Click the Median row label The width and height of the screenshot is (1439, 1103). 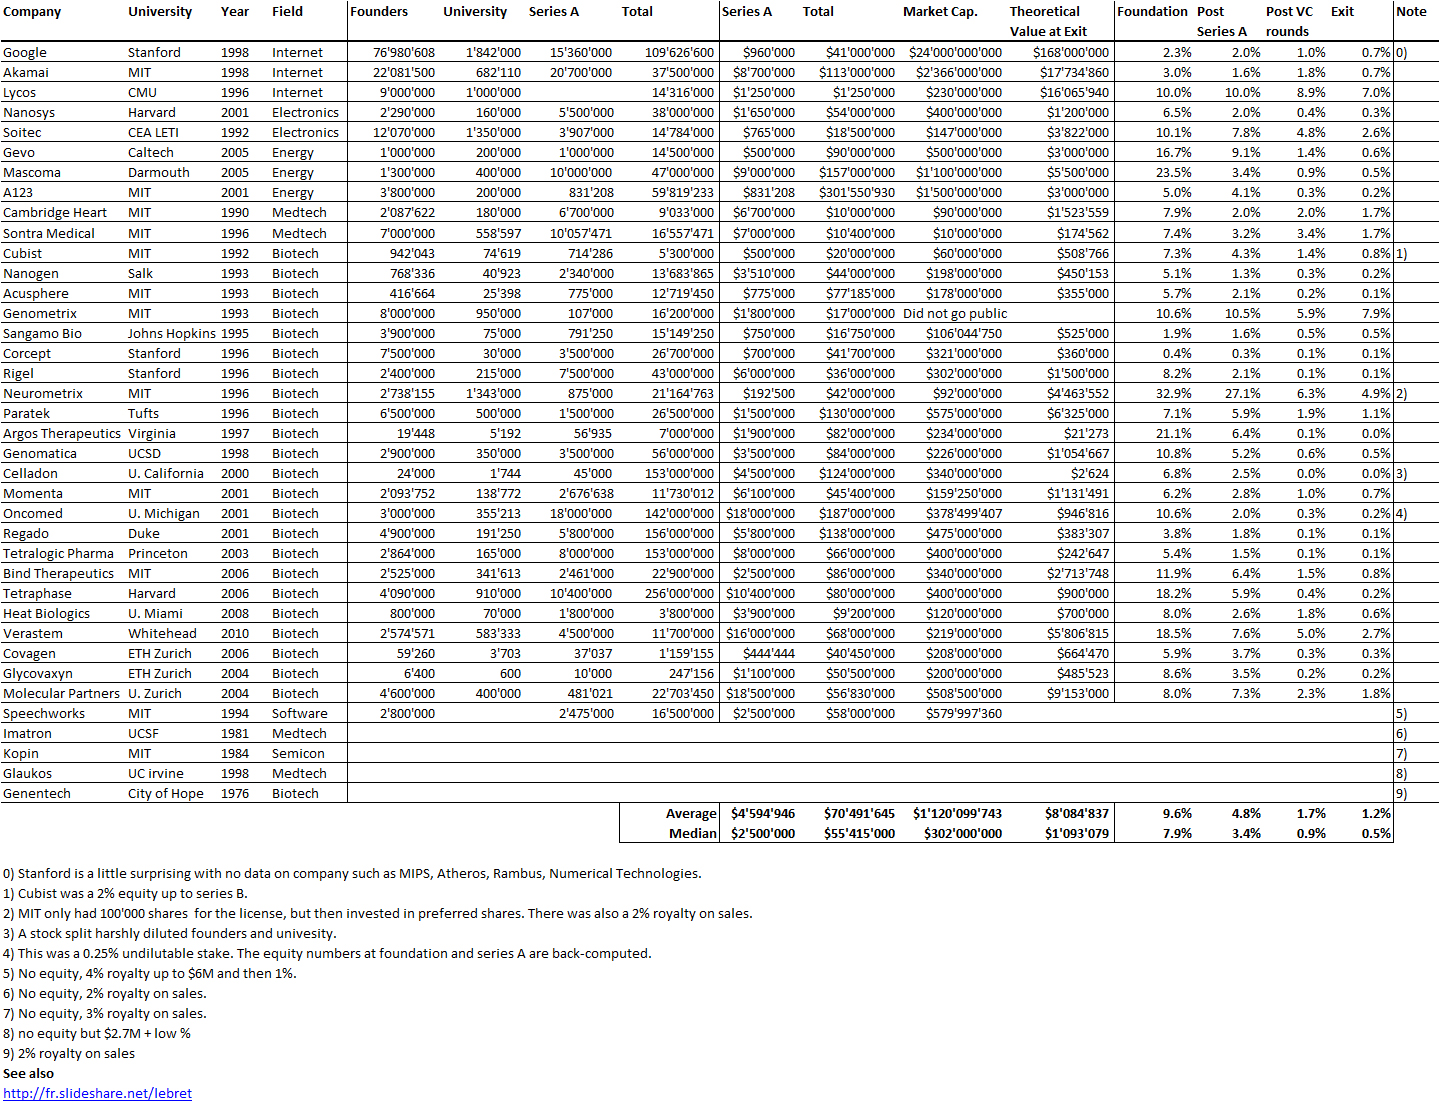coord(693,833)
